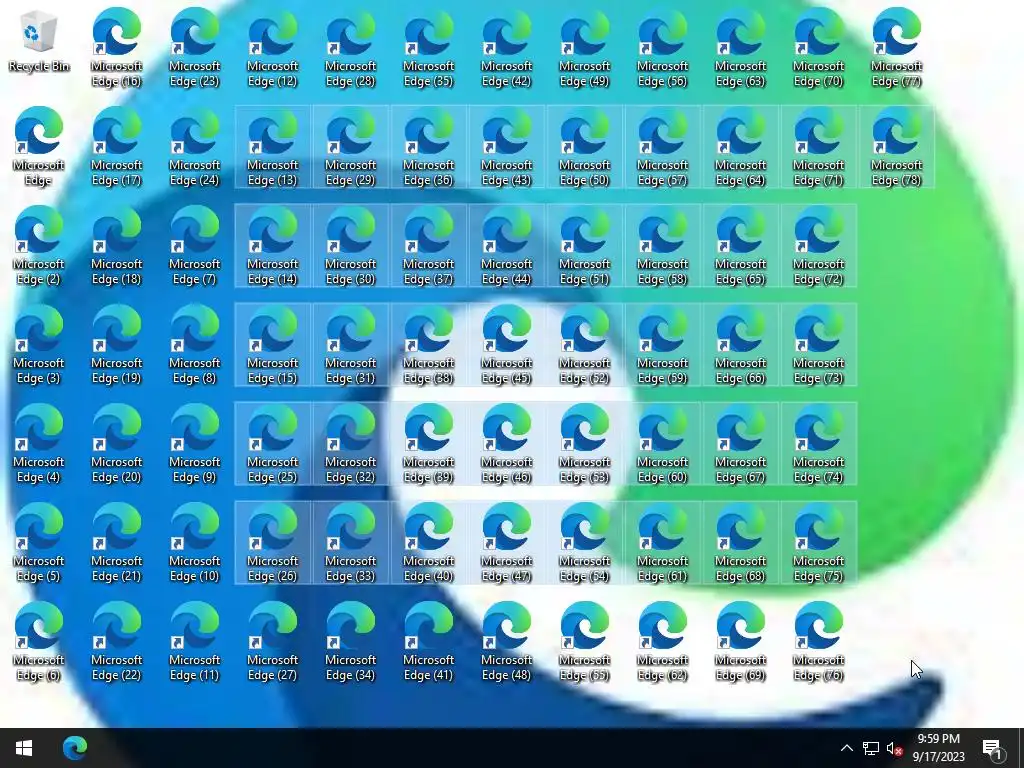Click the Microsoft Edge (68) icon

(x=741, y=543)
